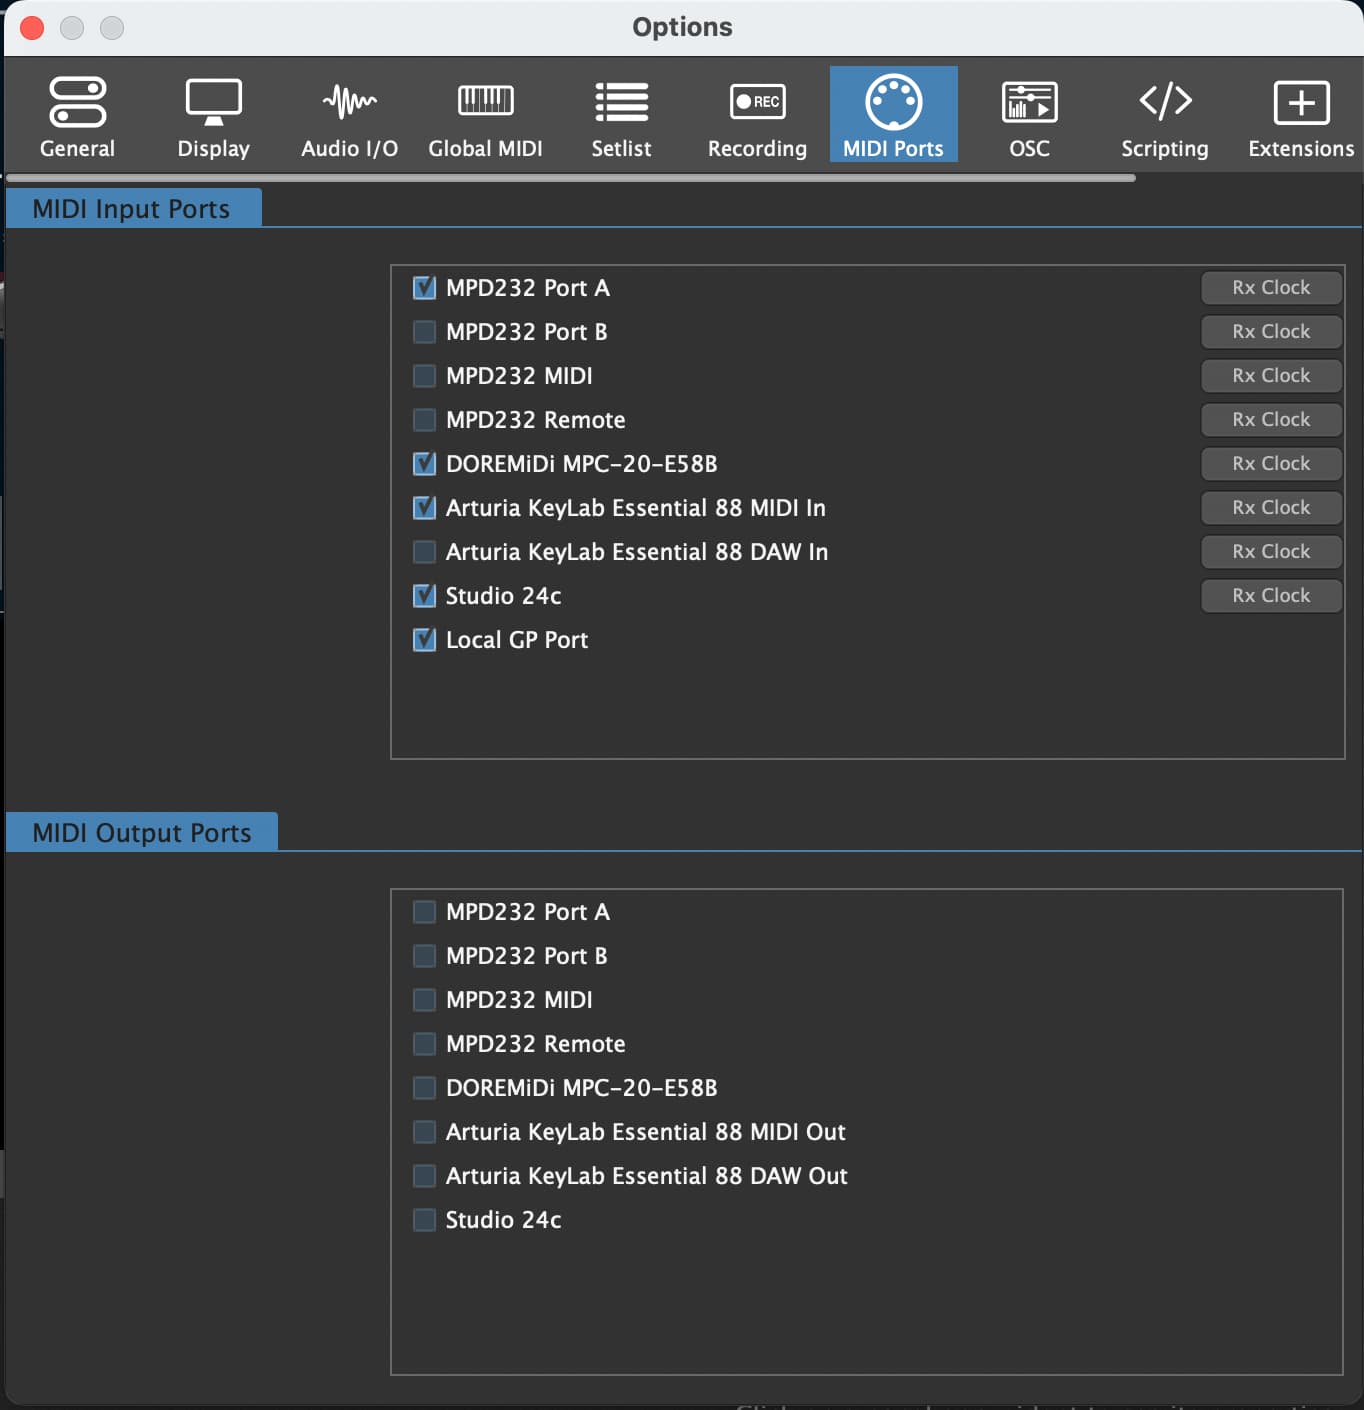Image resolution: width=1364 pixels, height=1410 pixels.
Task: Click the "Options" window title
Action: click(x=682, y=27)
